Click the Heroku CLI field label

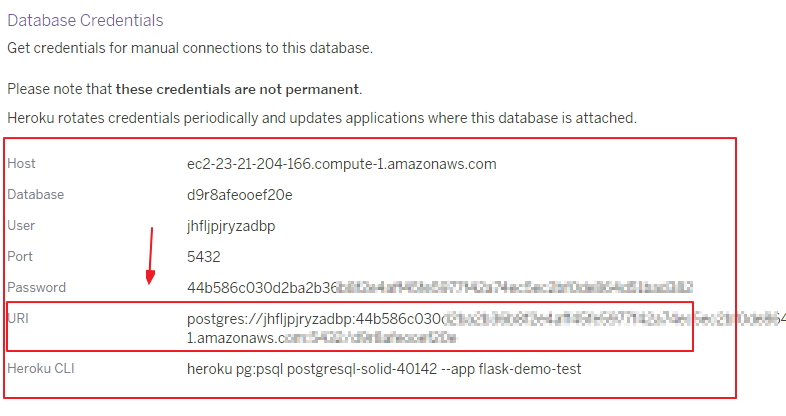[41, 369]
